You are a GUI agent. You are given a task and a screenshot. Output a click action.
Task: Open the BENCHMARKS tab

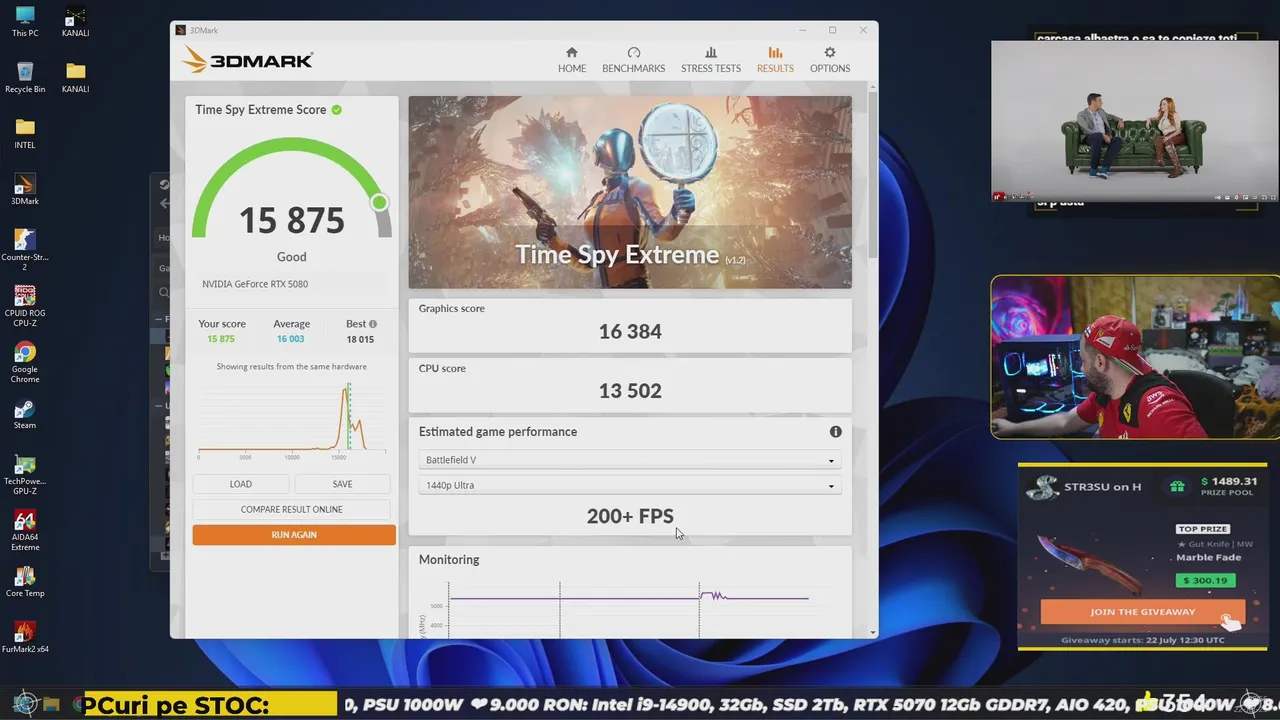(x=633, y=60)
